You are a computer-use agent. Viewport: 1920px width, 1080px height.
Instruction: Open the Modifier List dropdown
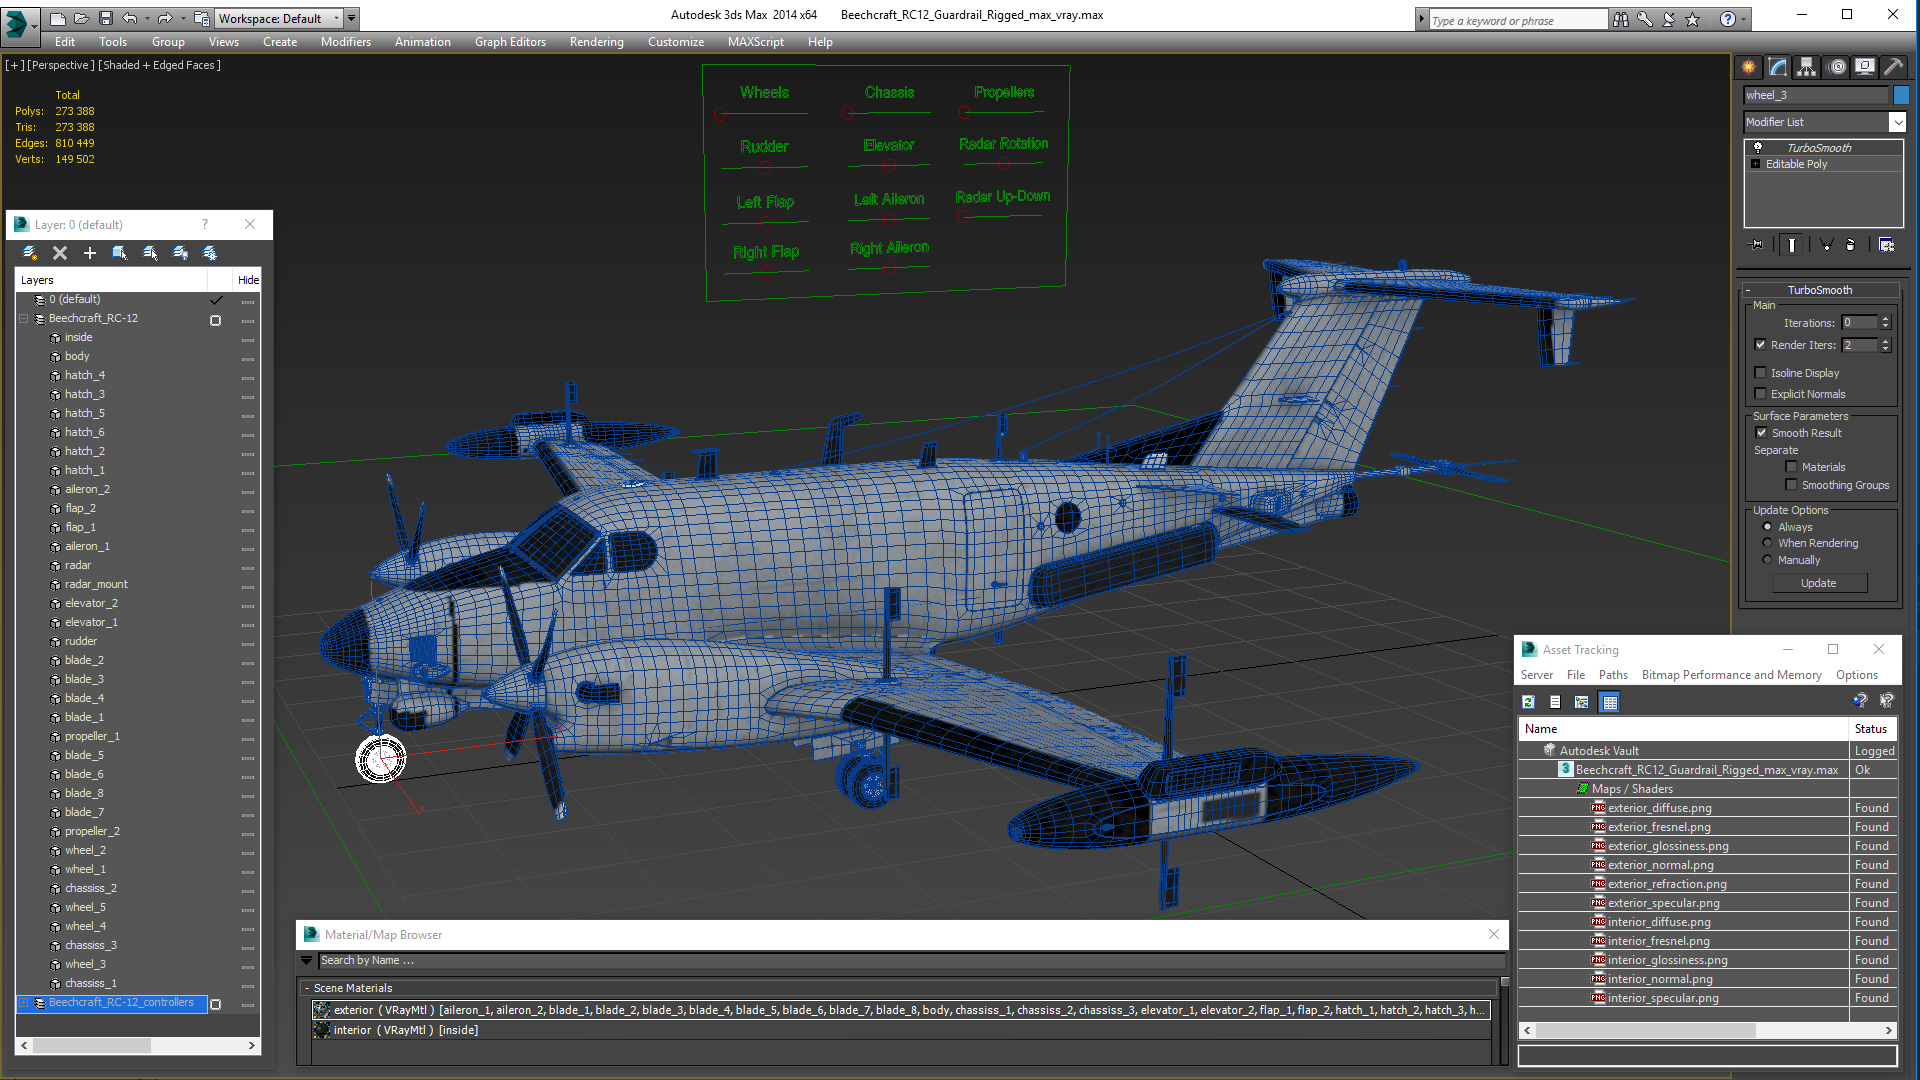tap(1897, 122)
